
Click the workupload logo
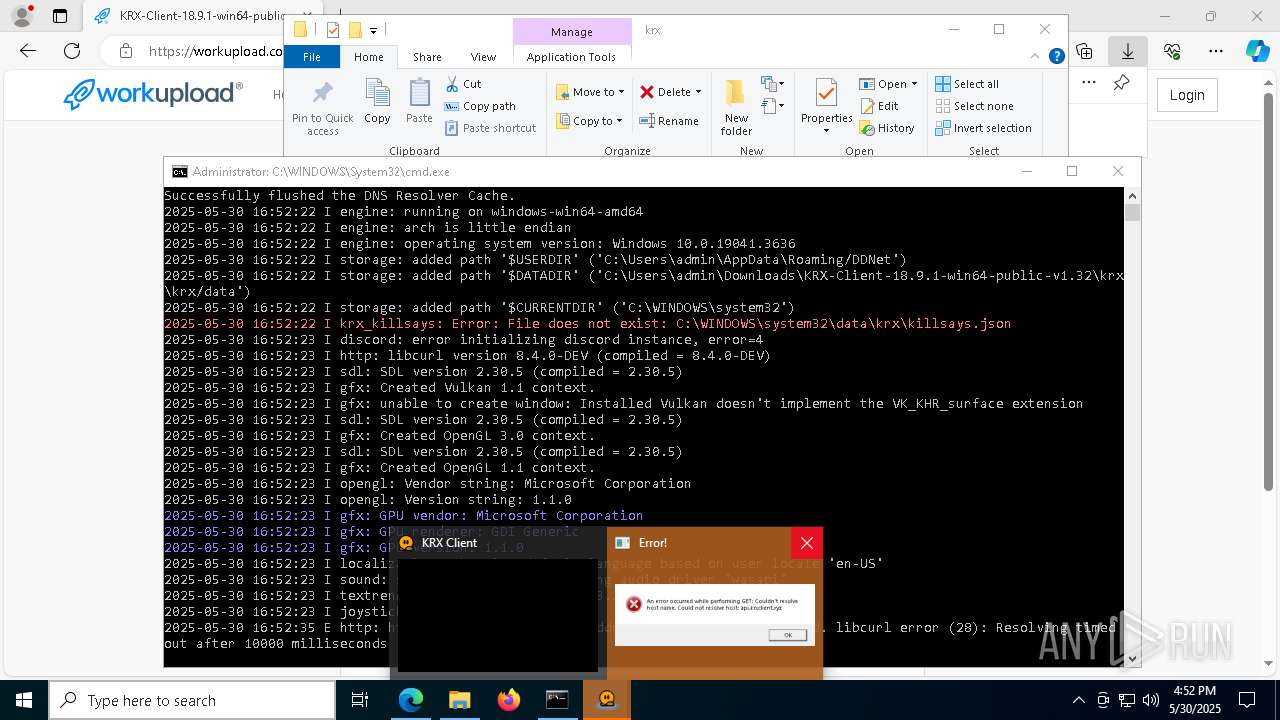(x=152, y=94)
